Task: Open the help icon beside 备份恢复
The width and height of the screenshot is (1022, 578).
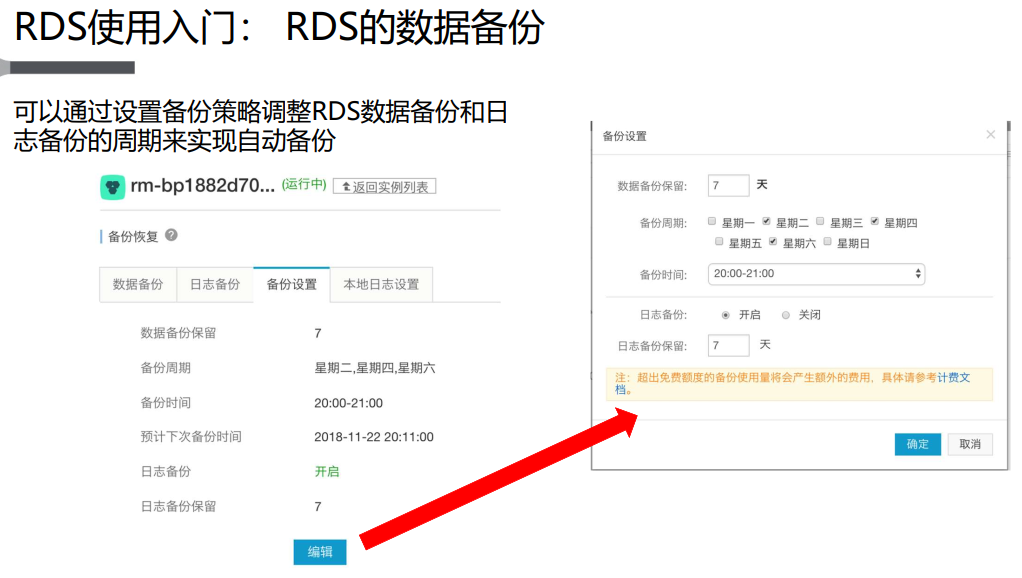Action: tap(171, 235)
